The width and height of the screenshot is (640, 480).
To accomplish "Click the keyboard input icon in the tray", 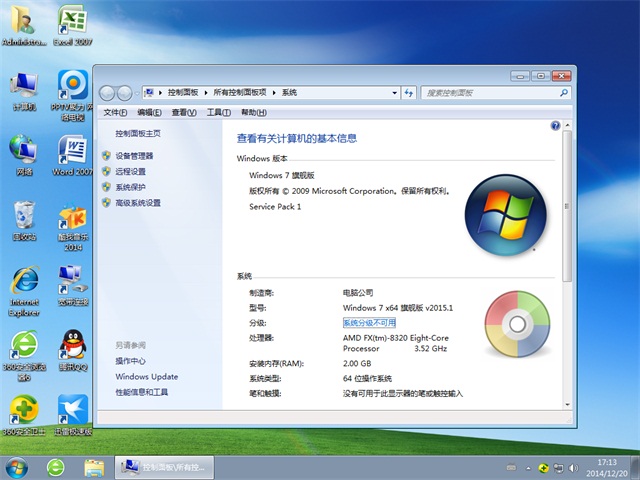I will 511,468.
